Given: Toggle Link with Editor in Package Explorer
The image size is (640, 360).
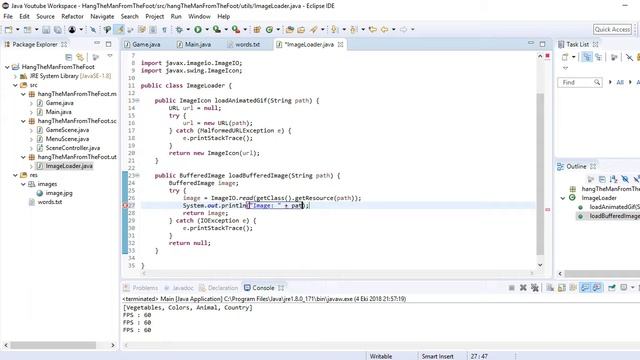Looking at the screenshot, I should pyautogui.click(x=80, y=57).
